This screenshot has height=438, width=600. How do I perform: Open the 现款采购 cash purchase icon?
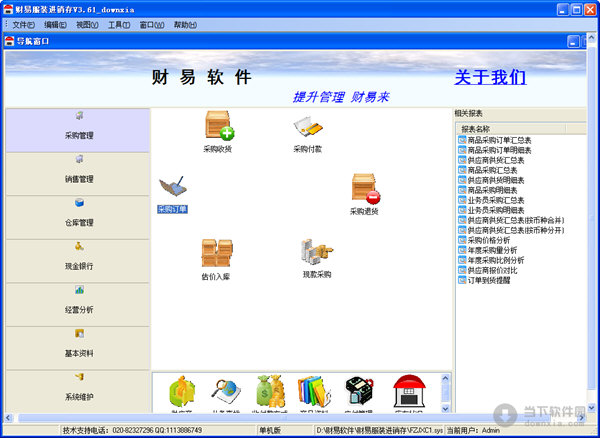pyautogui.click(x=316, y=253)
